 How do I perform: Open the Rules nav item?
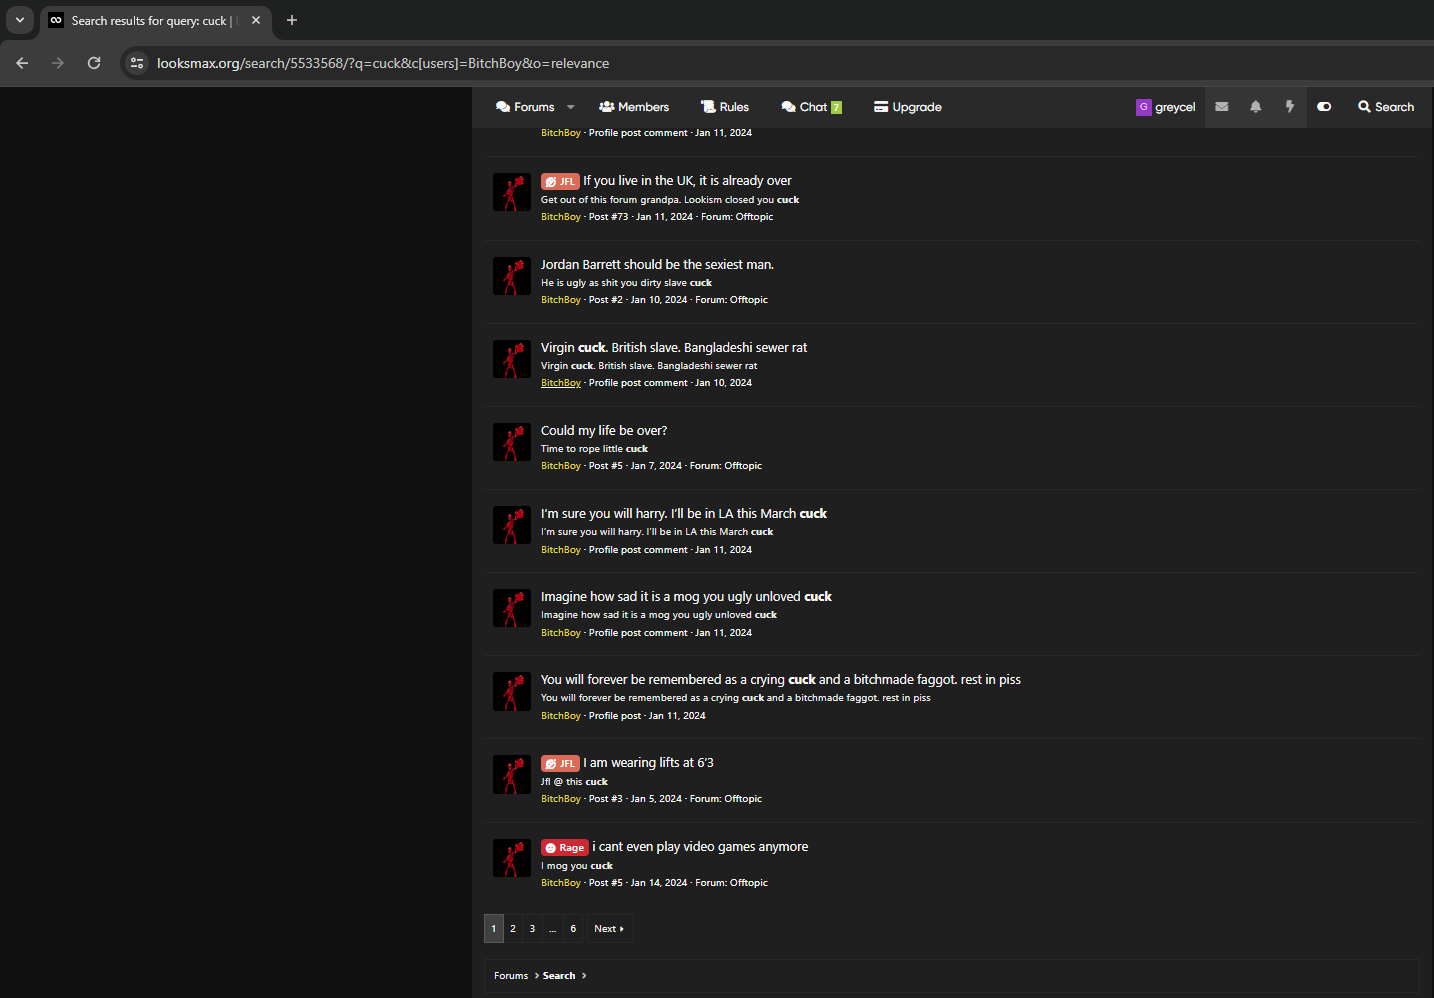tap(725, 107)
